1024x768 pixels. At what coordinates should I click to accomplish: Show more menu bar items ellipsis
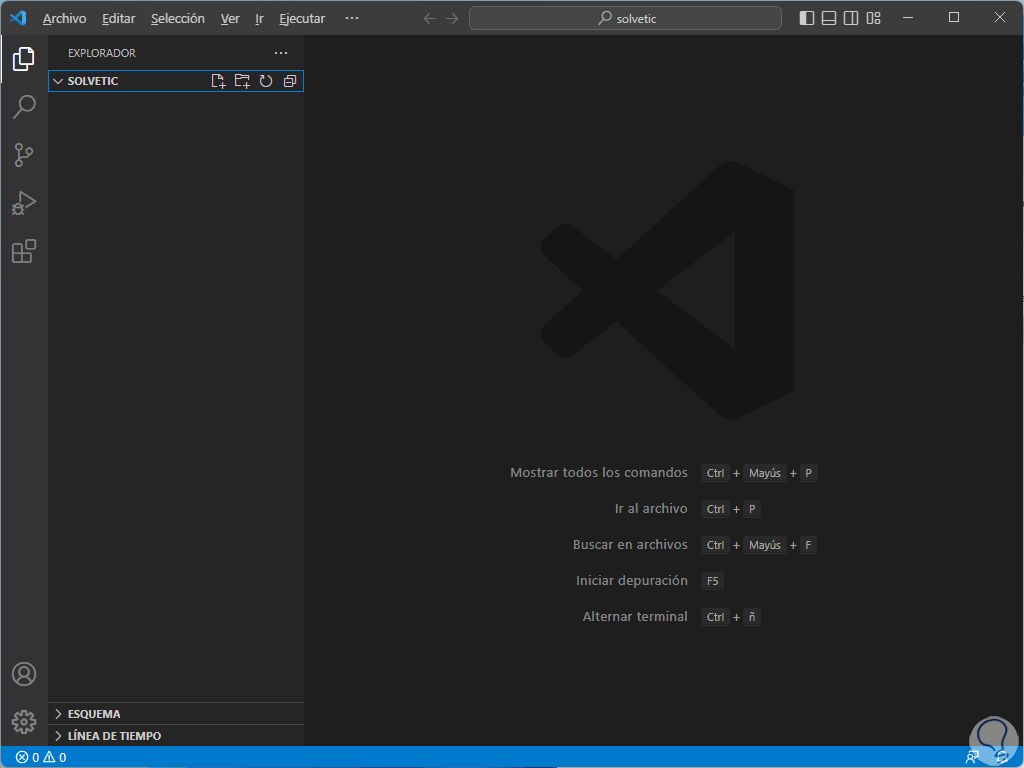pos(352,18)
